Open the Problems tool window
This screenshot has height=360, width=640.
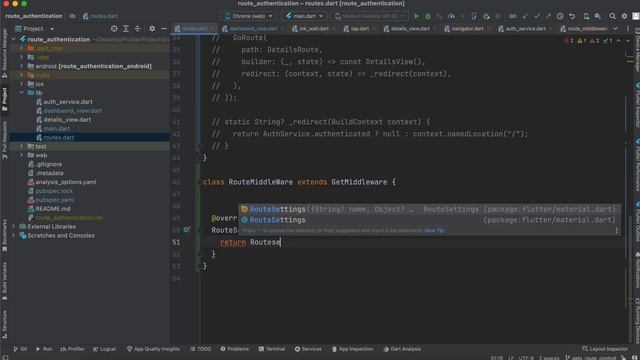click(x=235, y=349)
